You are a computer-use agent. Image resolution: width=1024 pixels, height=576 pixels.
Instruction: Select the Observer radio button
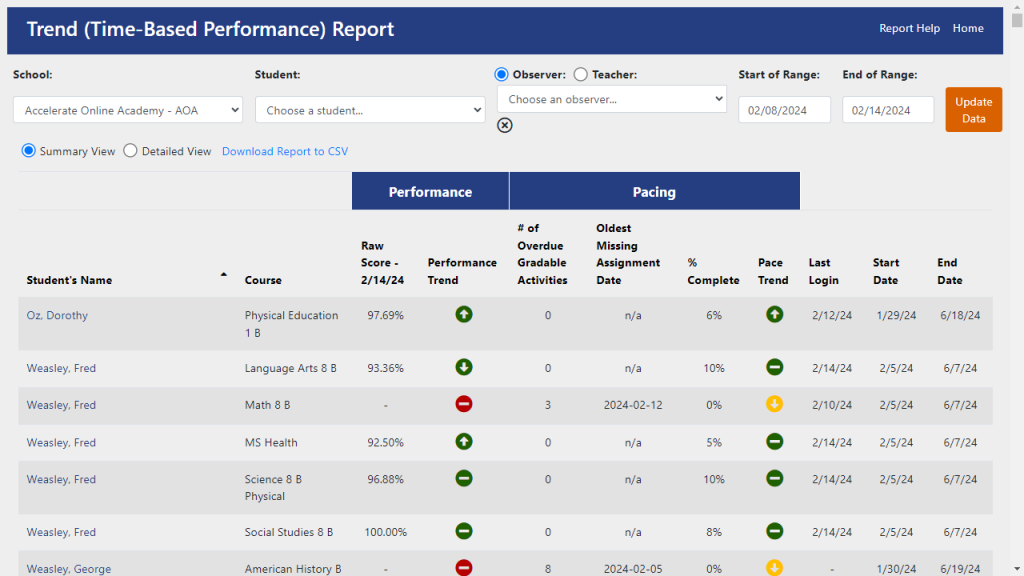tap(502, 74)
